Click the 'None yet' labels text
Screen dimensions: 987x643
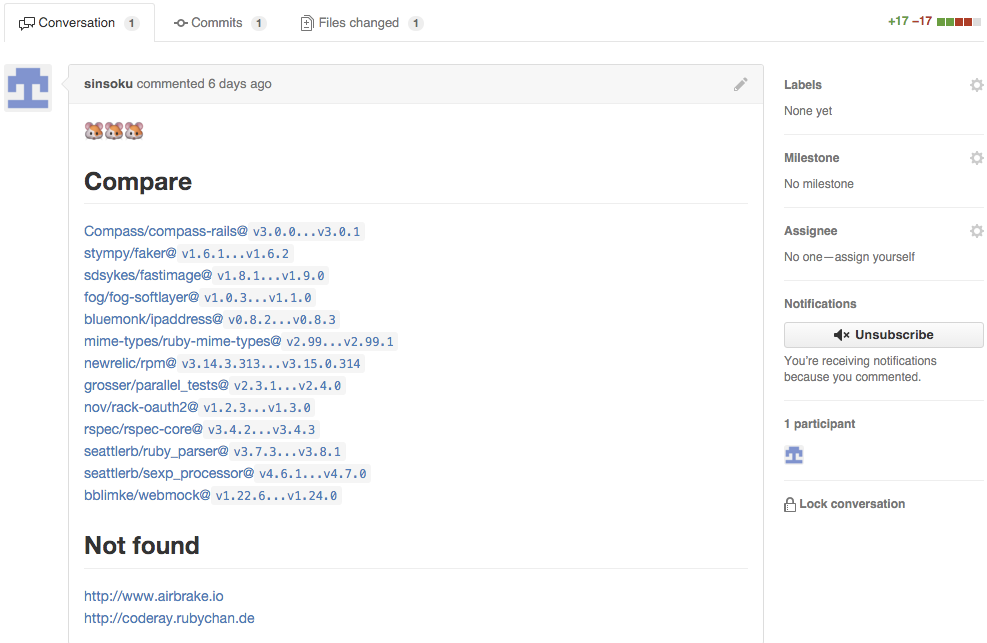(808, 111)
